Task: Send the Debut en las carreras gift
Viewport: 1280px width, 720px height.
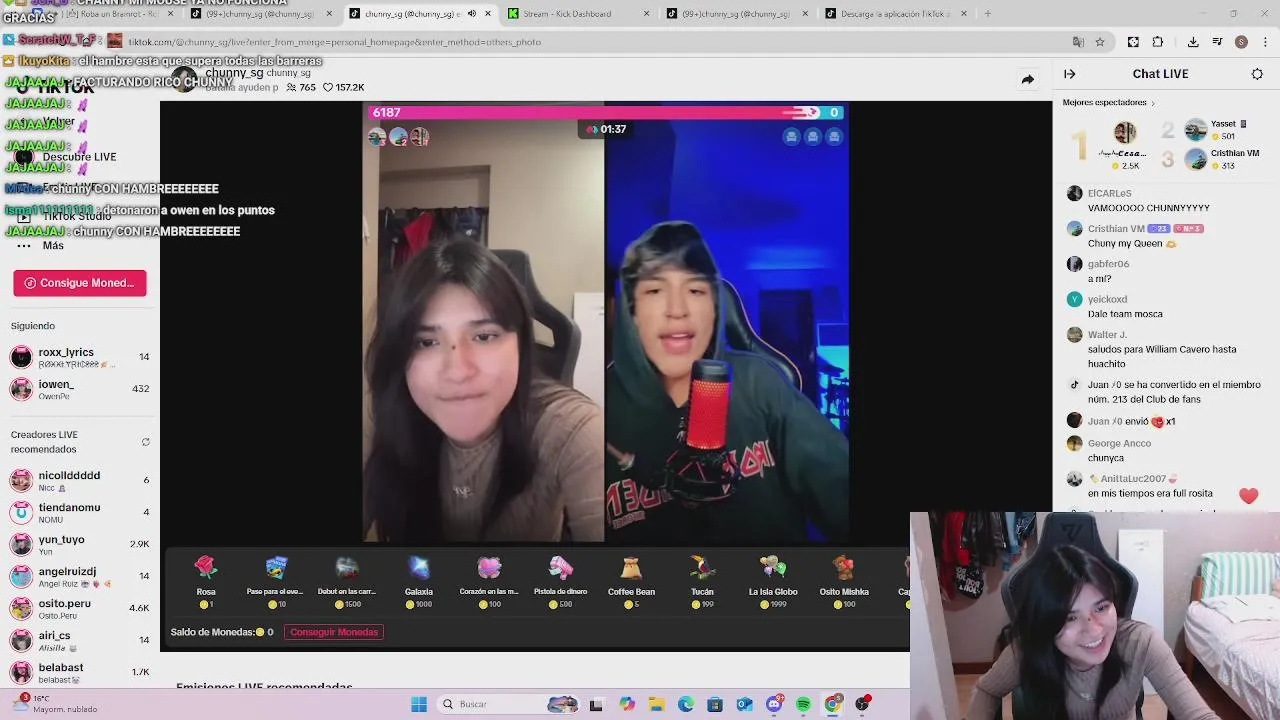Action: (x=347, y=581)
